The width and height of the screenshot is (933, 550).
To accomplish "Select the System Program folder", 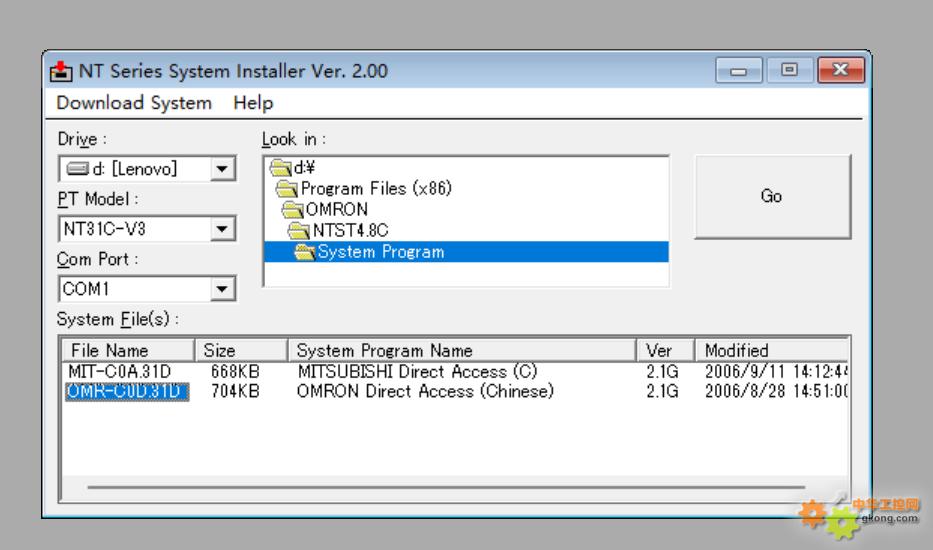I will (380, 252).
